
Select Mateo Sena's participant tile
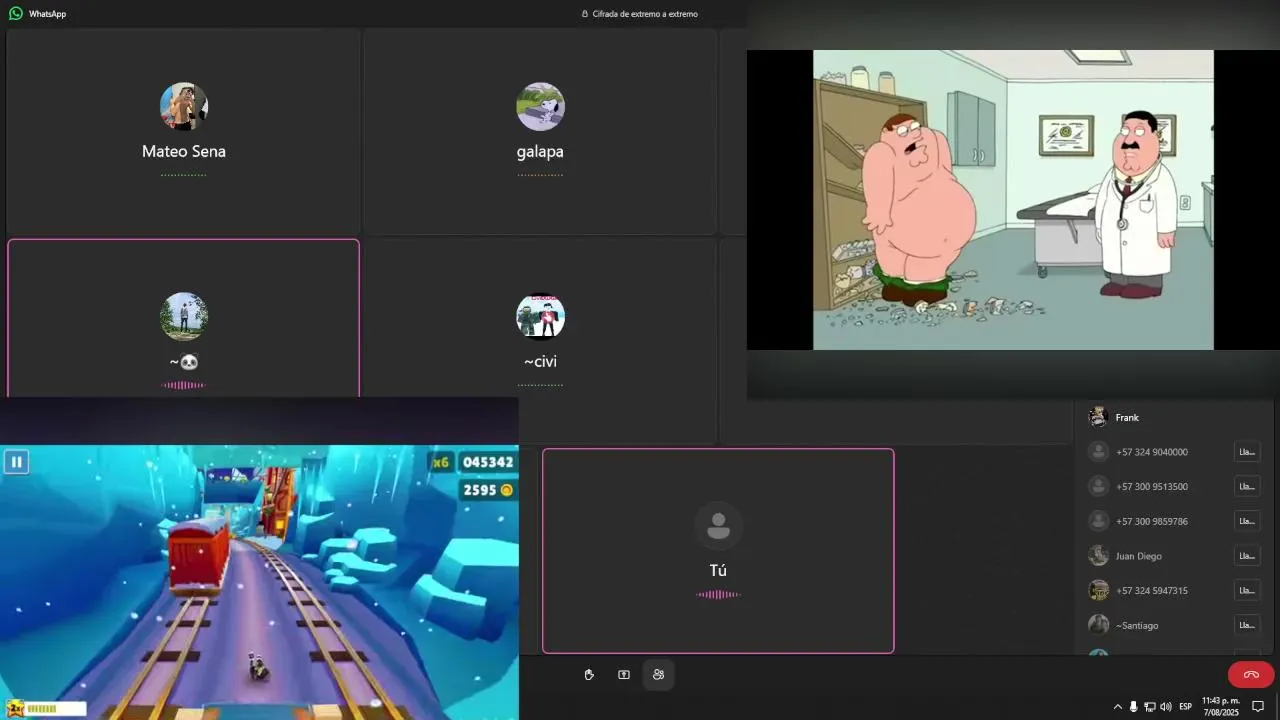click(x=183, y=131)
